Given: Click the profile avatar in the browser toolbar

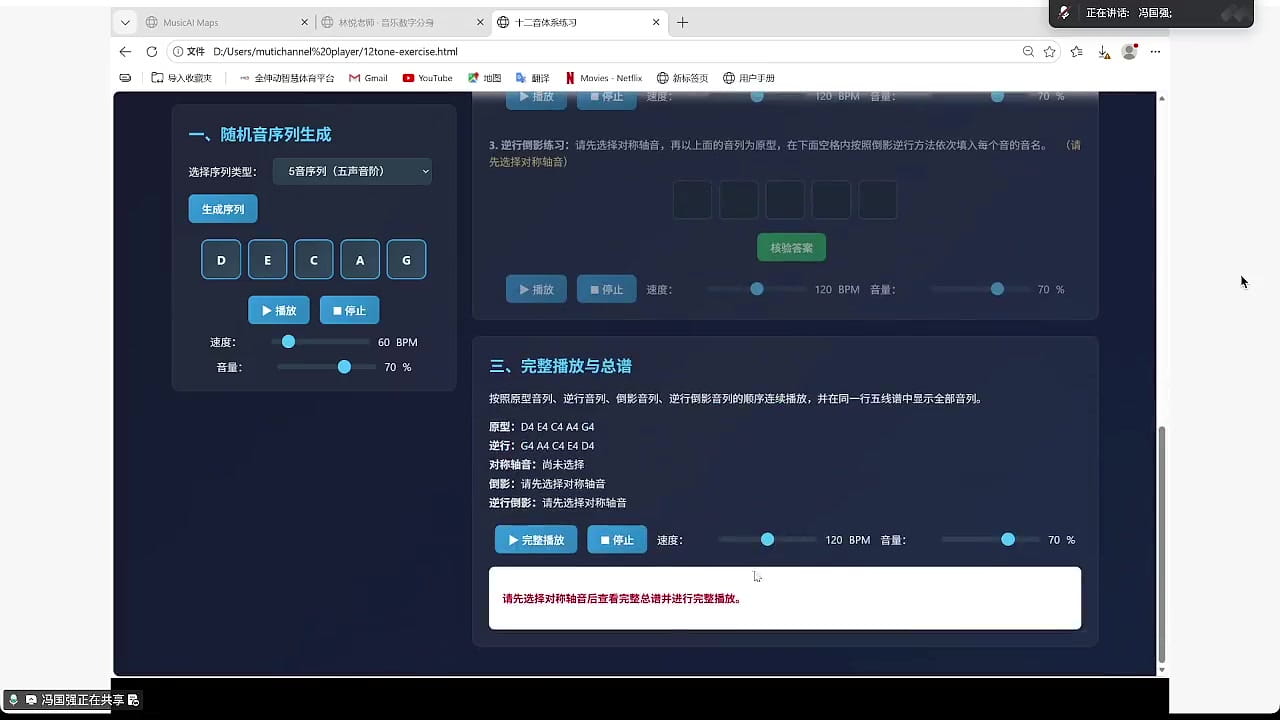Looking at the screenshot, I should click(1130, 51).
